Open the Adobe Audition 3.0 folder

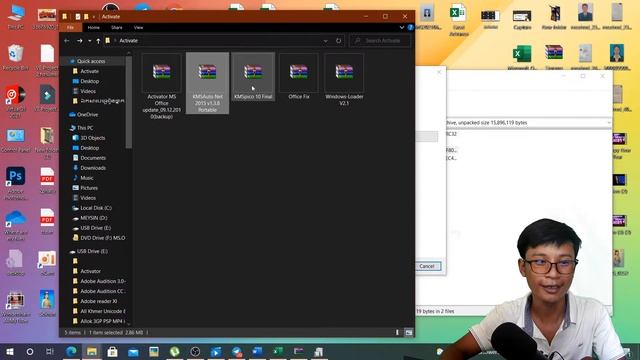coord(103,281)
